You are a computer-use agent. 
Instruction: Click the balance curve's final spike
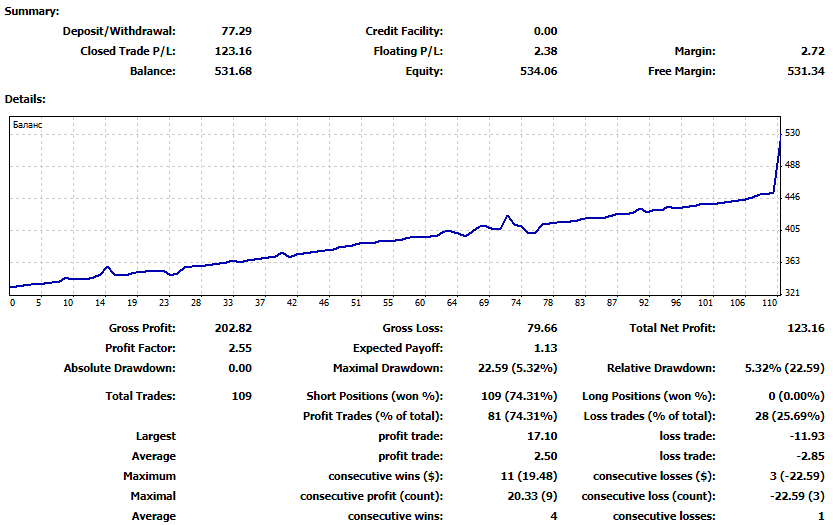pyautogui.click(x=777, y=162)
